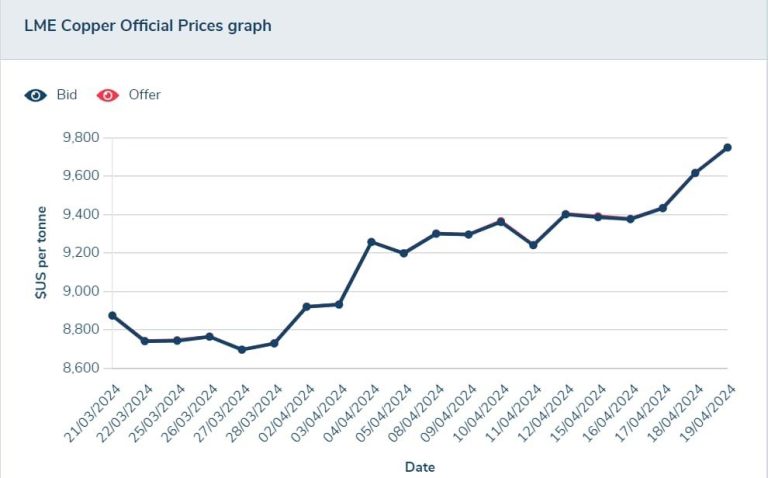The height and width of the screenshot is (478, 768).
Task: Toggle the Offer series eye icon
Action: 106,95
